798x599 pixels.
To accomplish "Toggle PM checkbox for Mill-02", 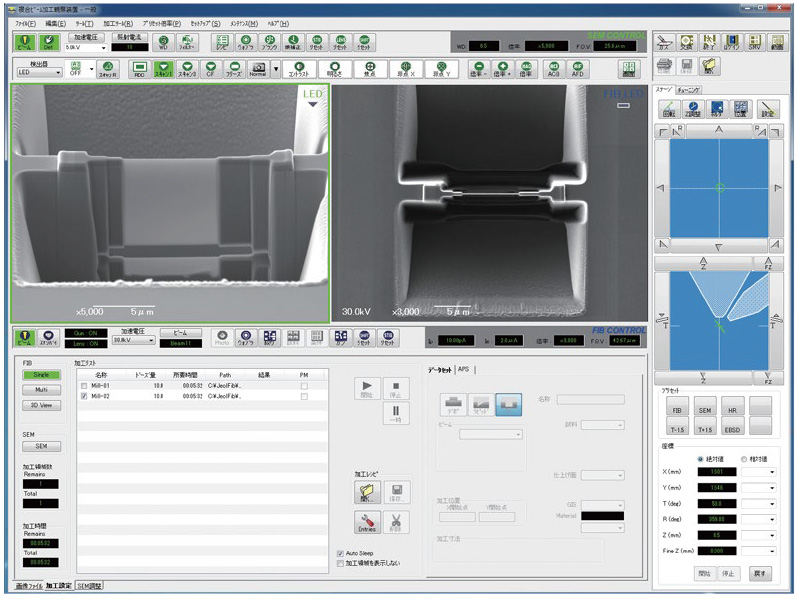I will click(304, 396).
